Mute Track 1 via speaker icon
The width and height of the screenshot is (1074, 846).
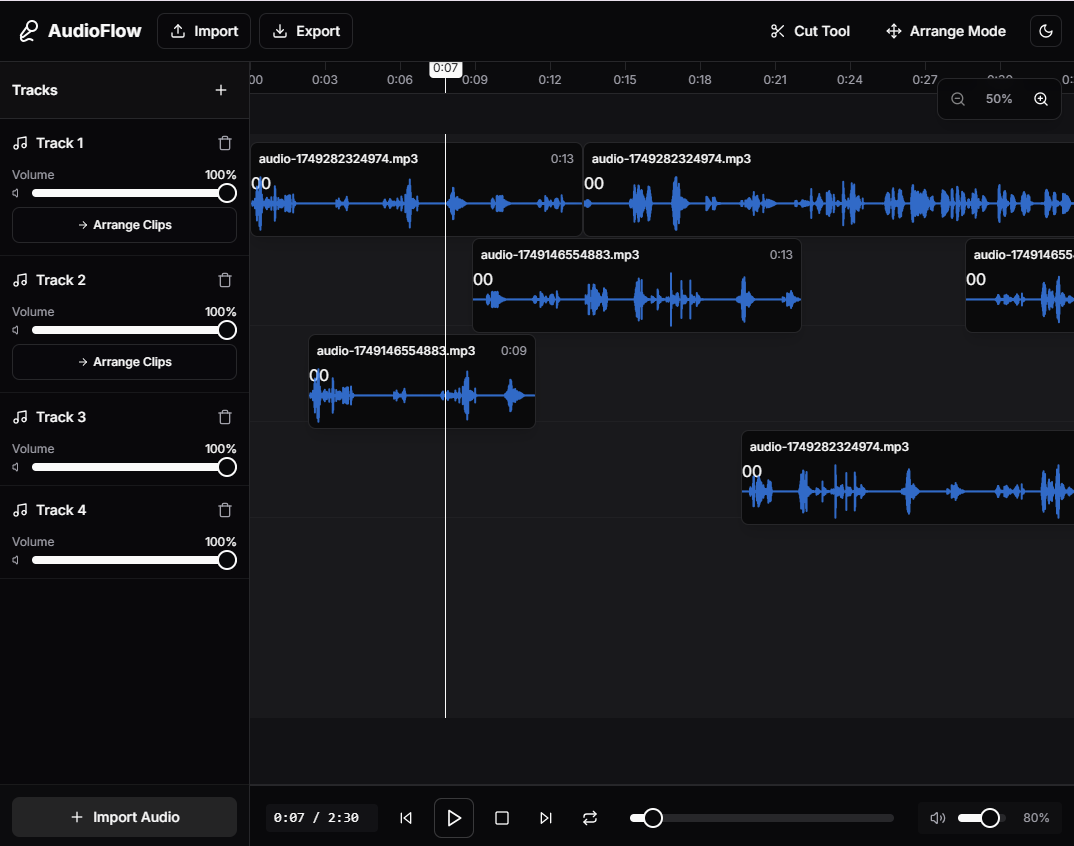[x=16, y=193]
